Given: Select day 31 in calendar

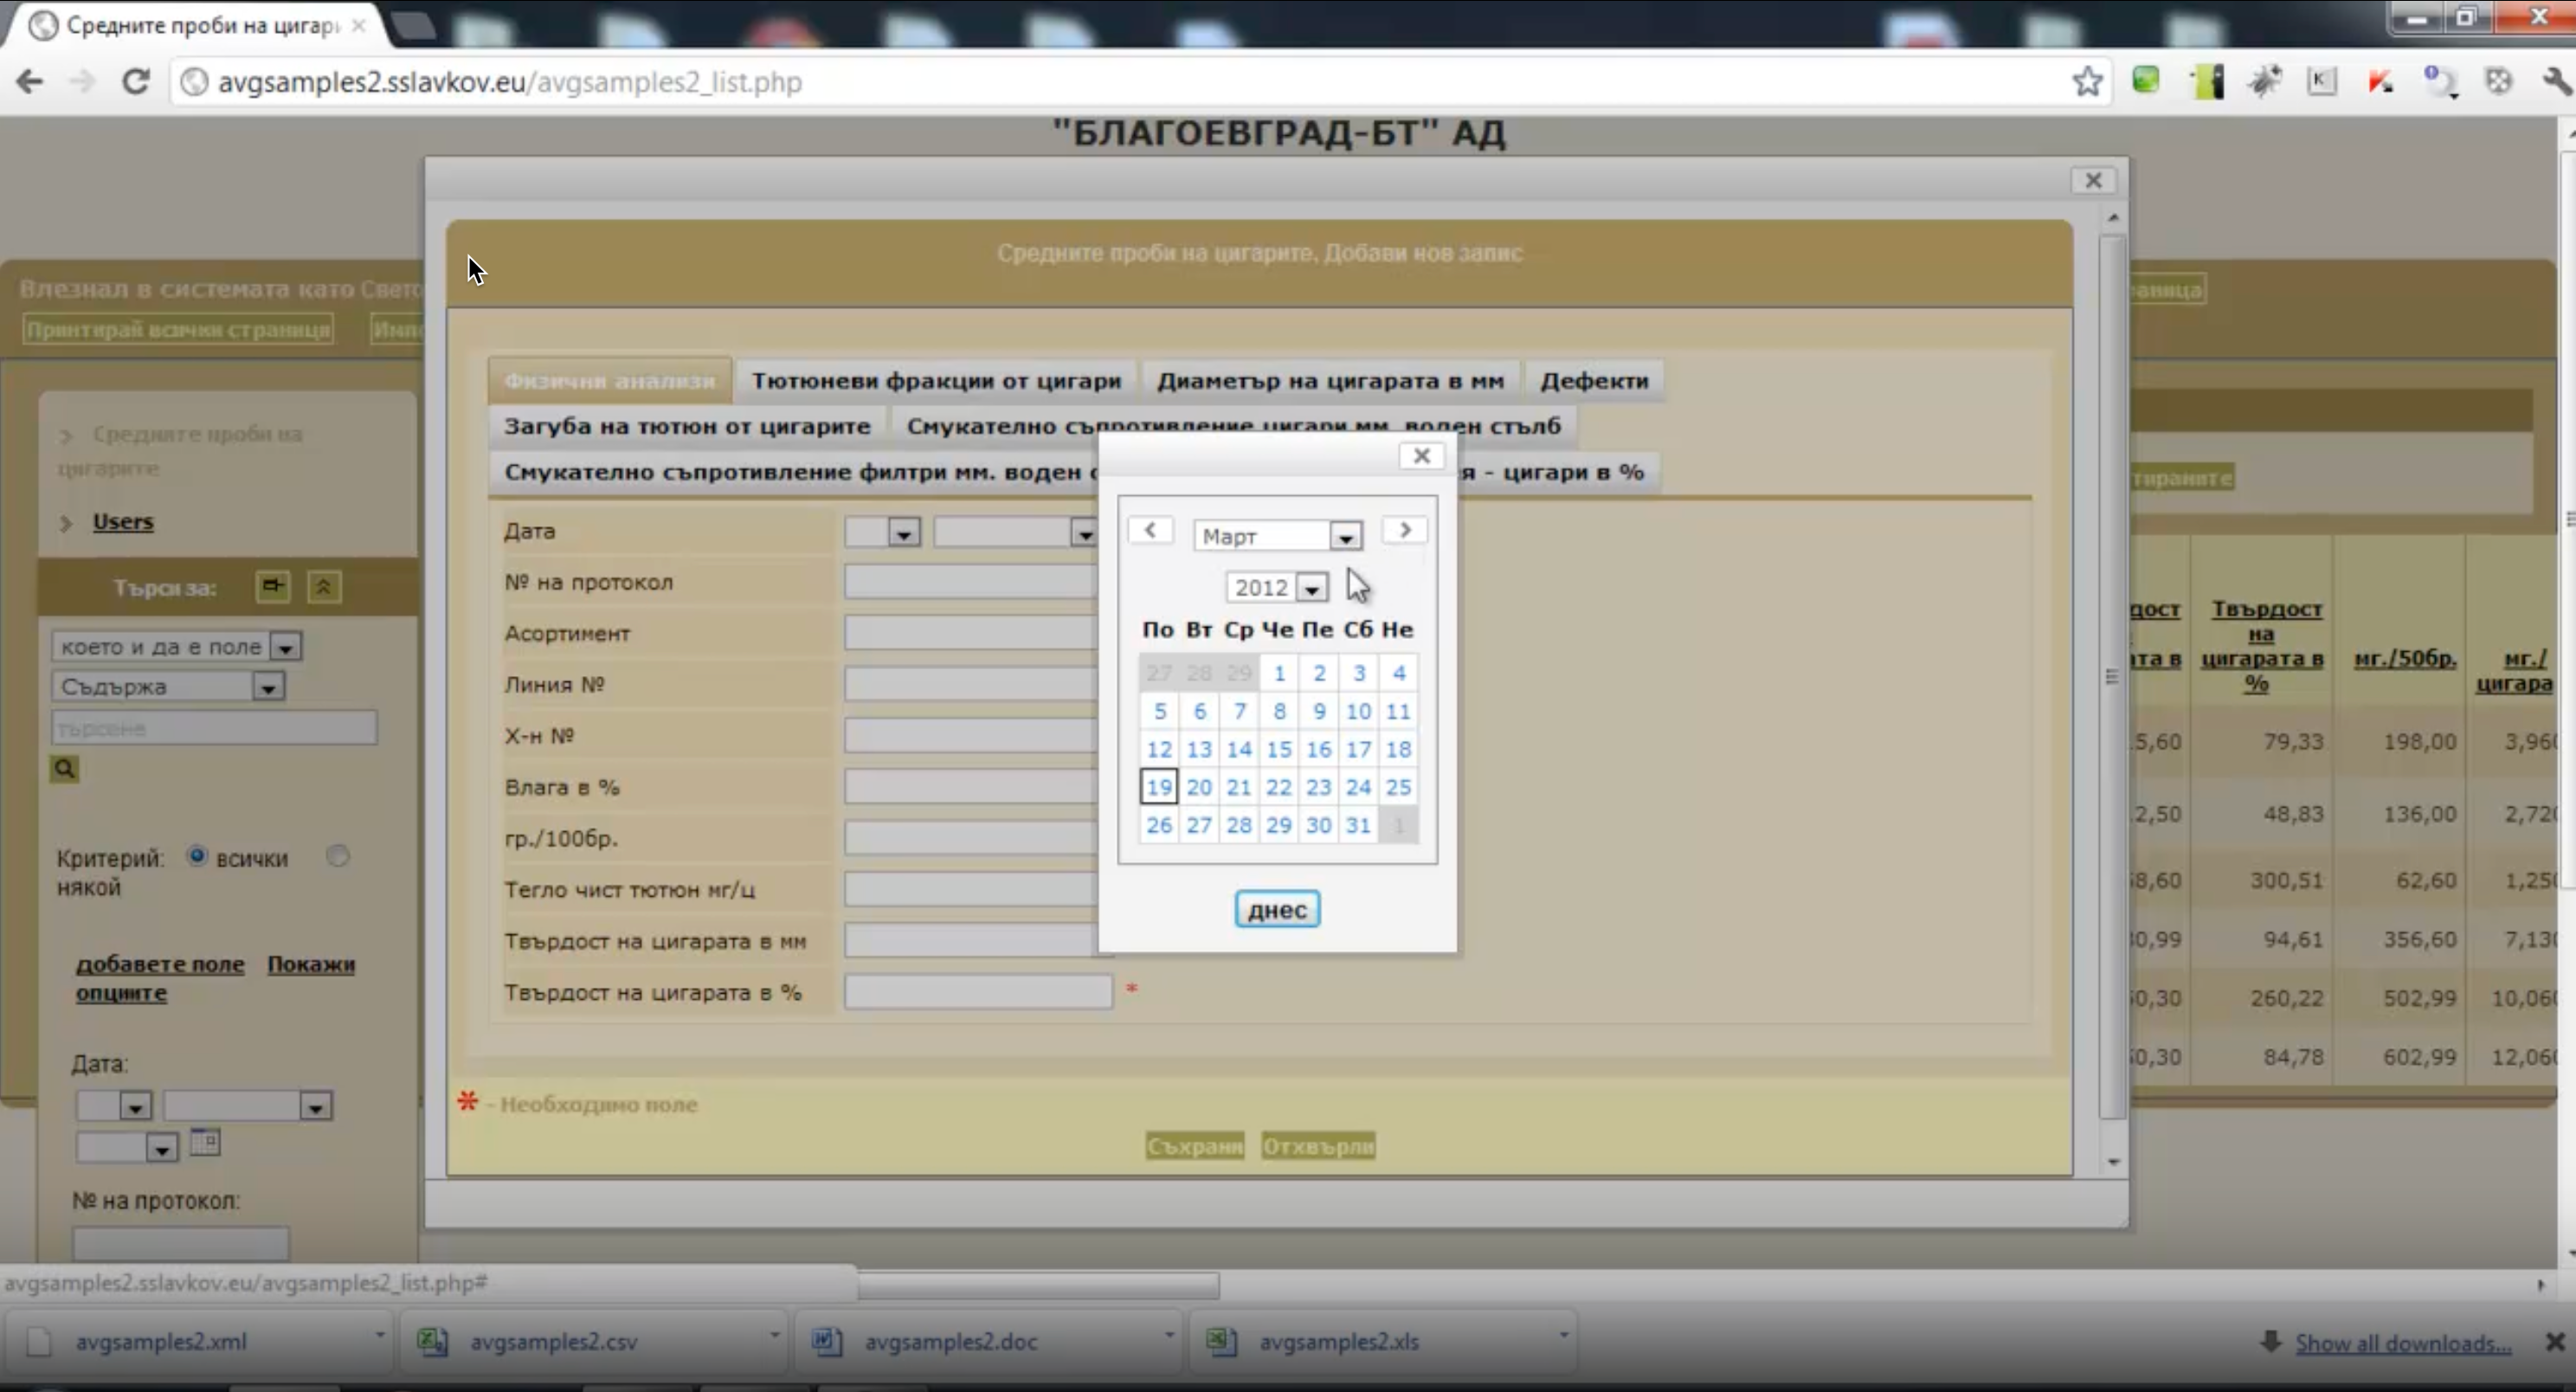Looking at the screenshot, I should pyautogui.click(x=1358, y=825).
